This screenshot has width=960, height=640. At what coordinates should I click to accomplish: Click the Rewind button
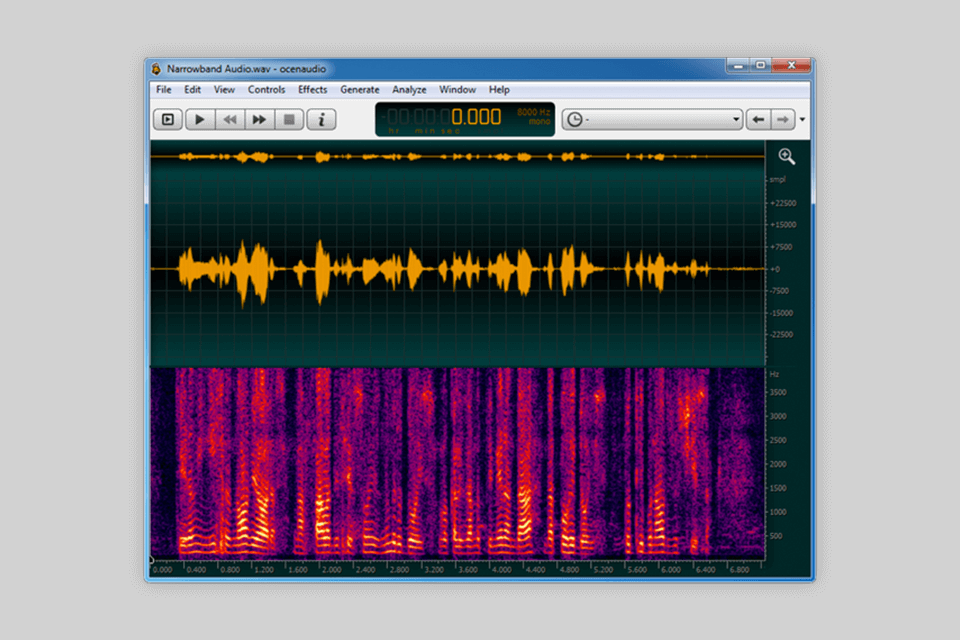[230, 119]
